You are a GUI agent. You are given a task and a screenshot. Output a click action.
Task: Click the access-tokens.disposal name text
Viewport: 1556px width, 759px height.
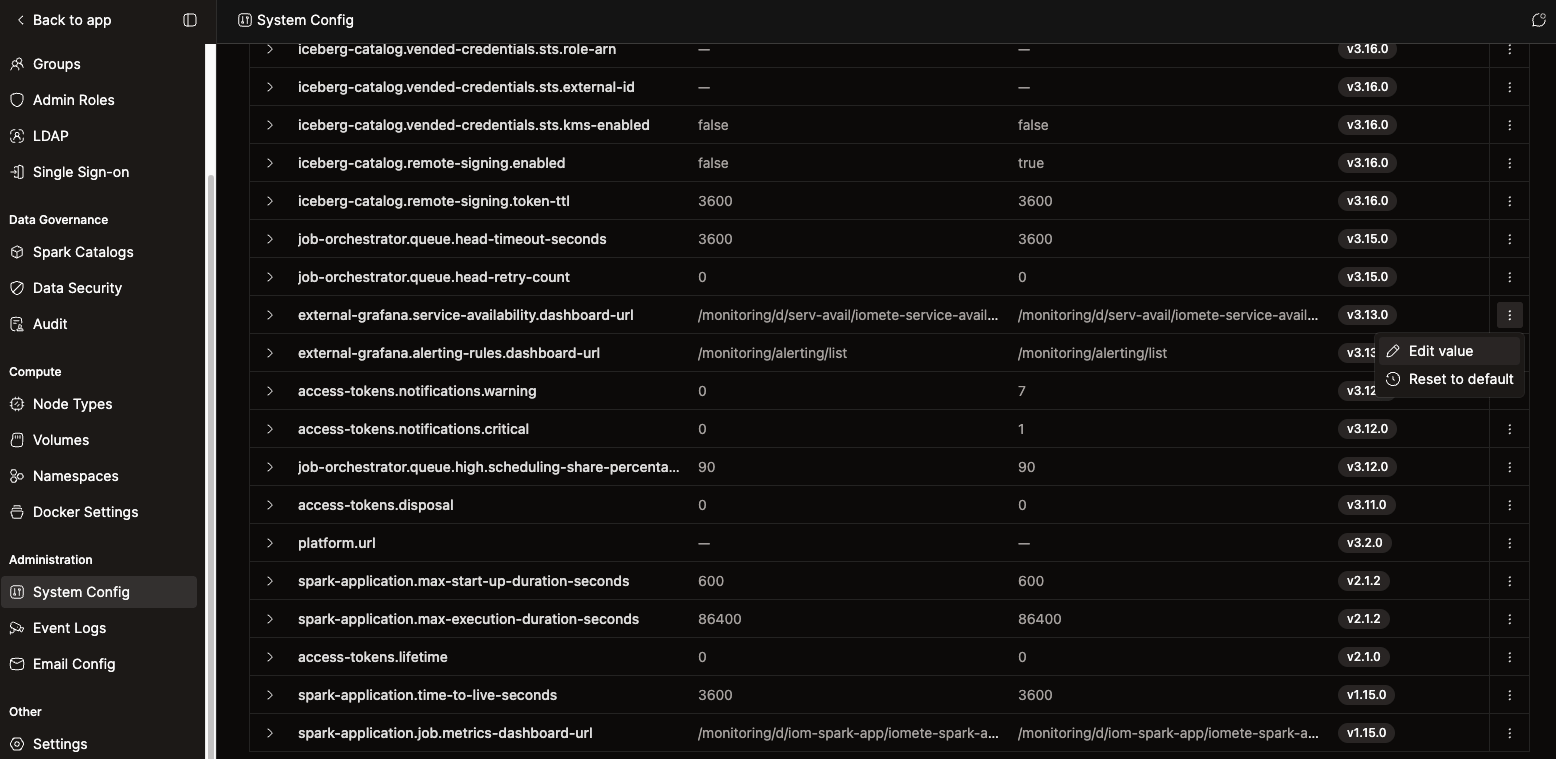click(x=376, y=505)
